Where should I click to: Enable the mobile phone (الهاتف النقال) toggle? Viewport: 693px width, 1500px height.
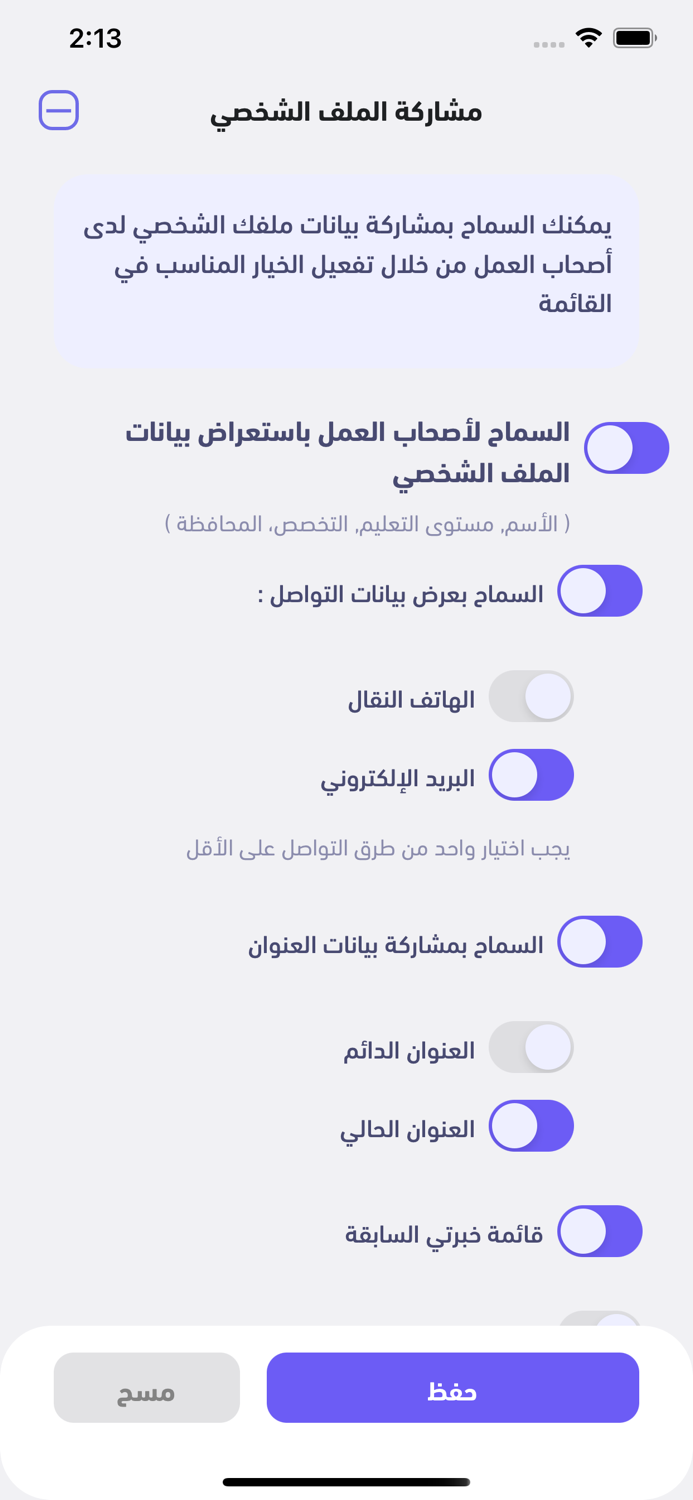click(x=531, y=696)
